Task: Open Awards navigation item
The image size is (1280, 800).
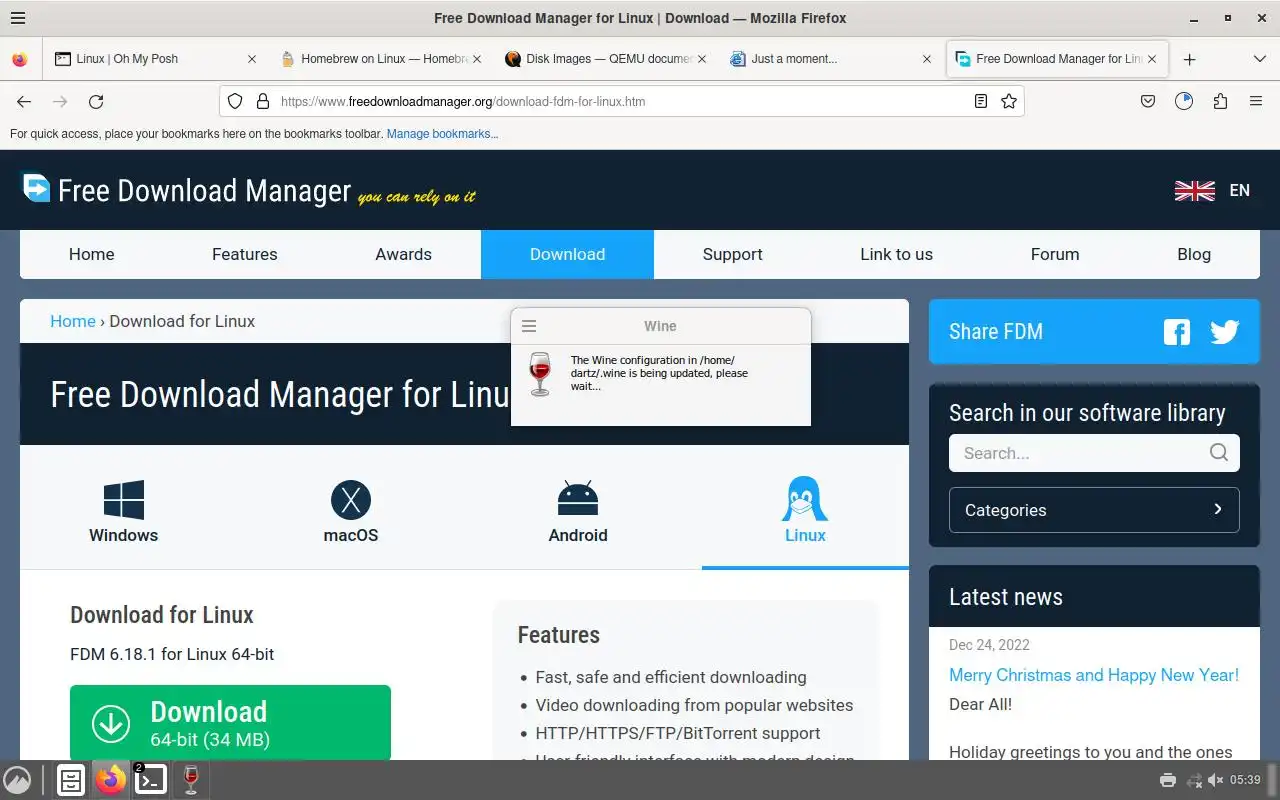Action: click(x=404, y=254)
